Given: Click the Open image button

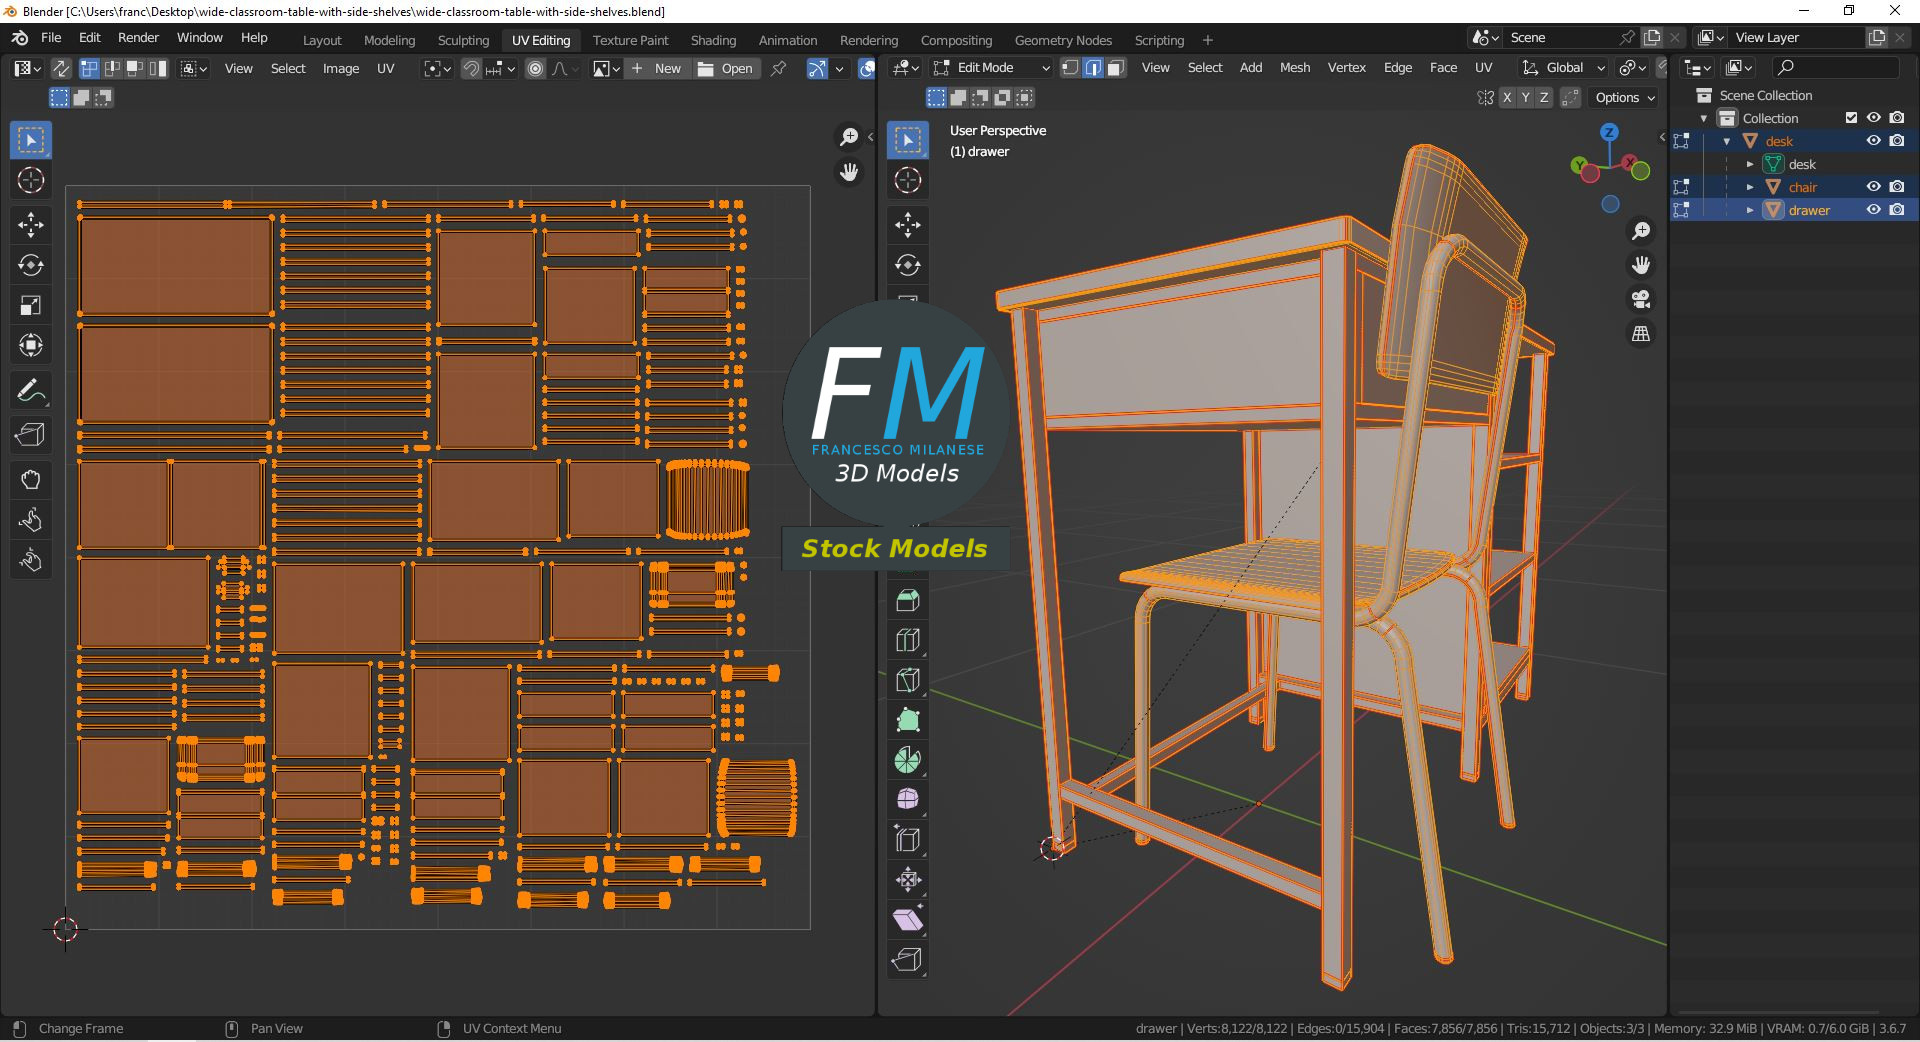Looking at the screenshot, I should tap(726, 68).
